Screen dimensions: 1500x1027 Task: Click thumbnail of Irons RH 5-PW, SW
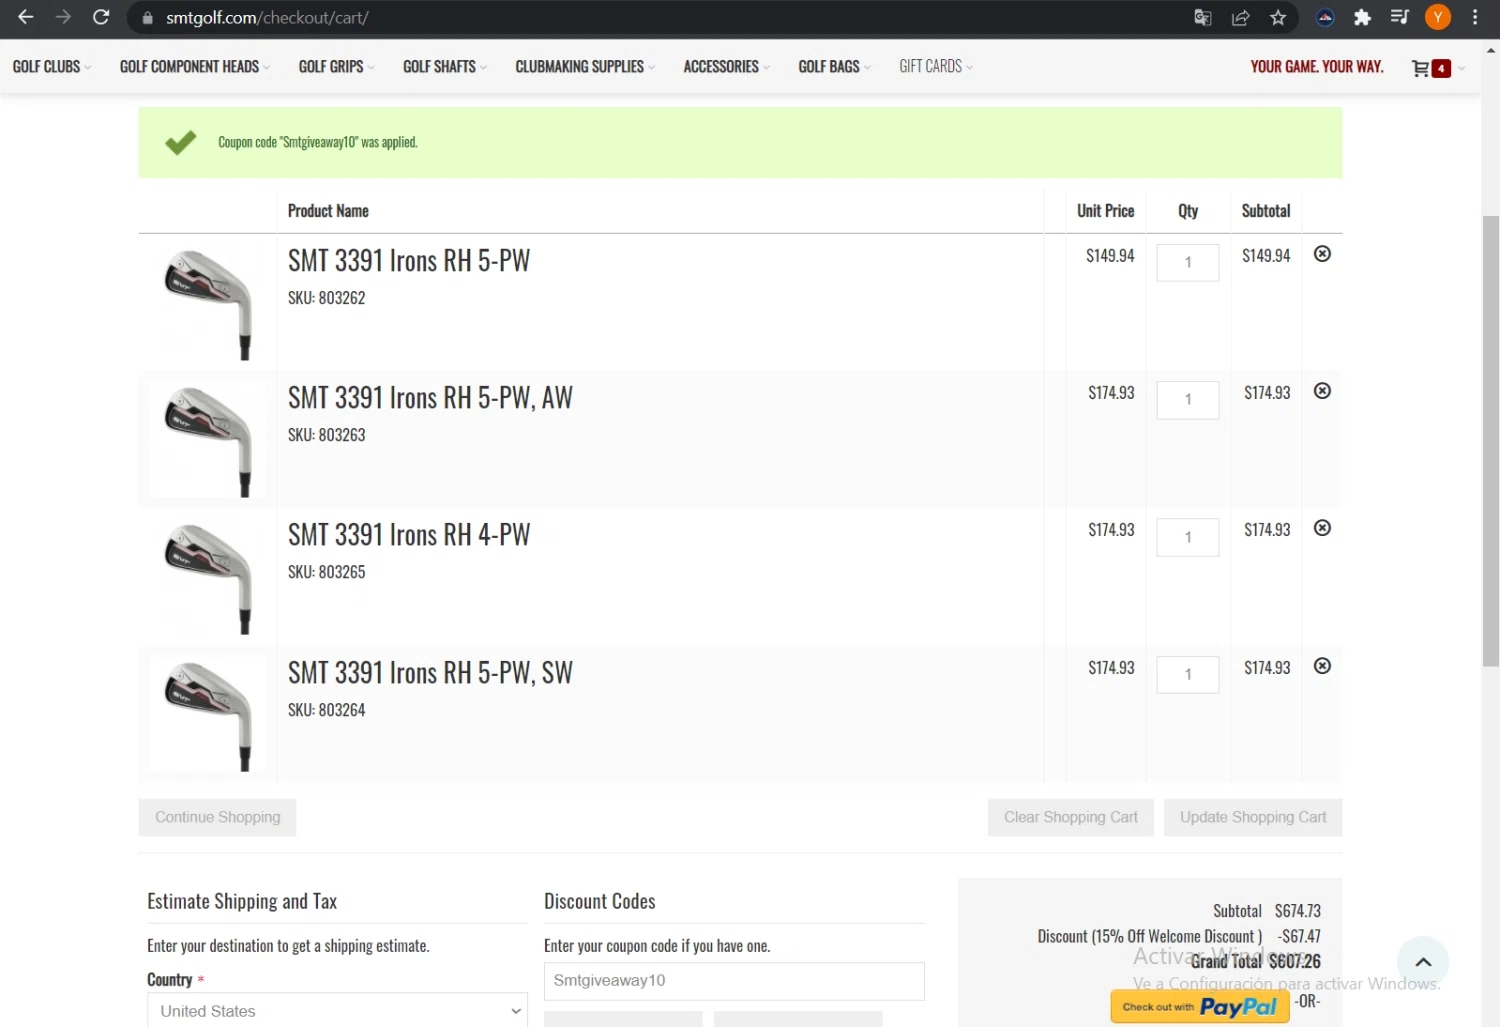(x=208, y=715)
